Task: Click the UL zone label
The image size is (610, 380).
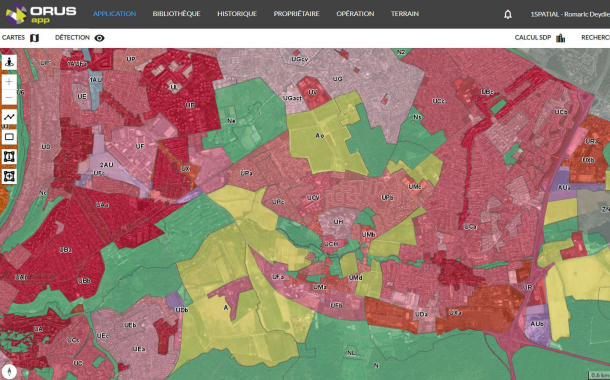Action: [x=174, y=88]
